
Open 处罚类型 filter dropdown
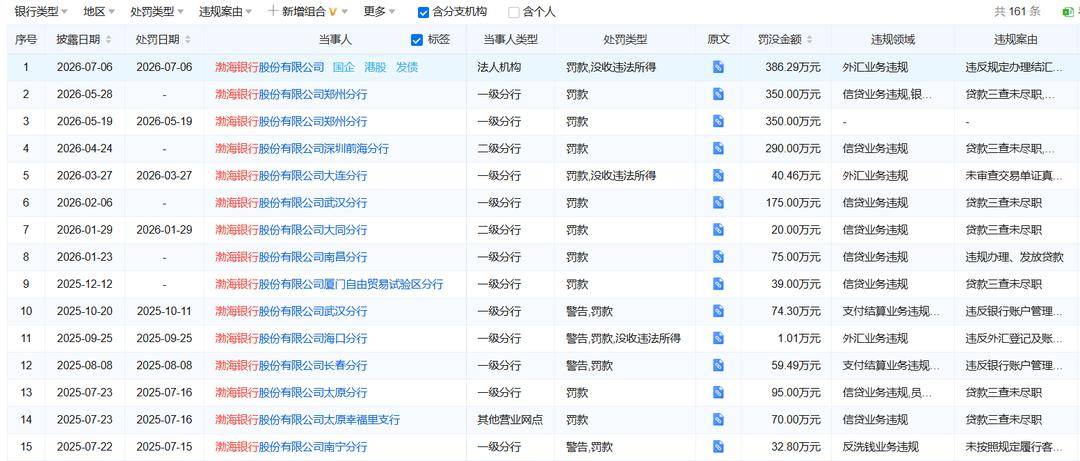(x=157, y=12)
